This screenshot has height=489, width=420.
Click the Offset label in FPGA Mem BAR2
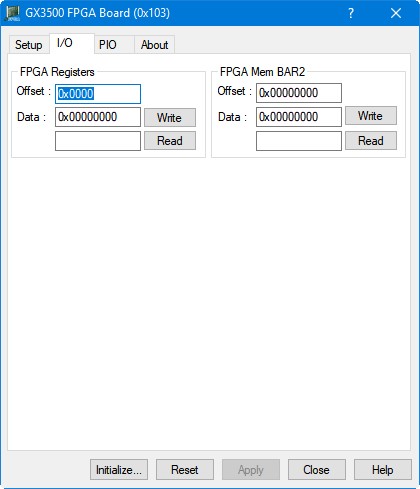click(x=234, y=91)
